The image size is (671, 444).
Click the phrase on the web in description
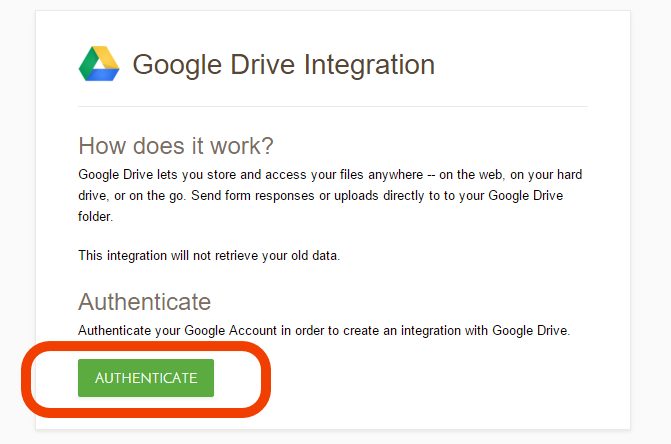click(471, 175)
